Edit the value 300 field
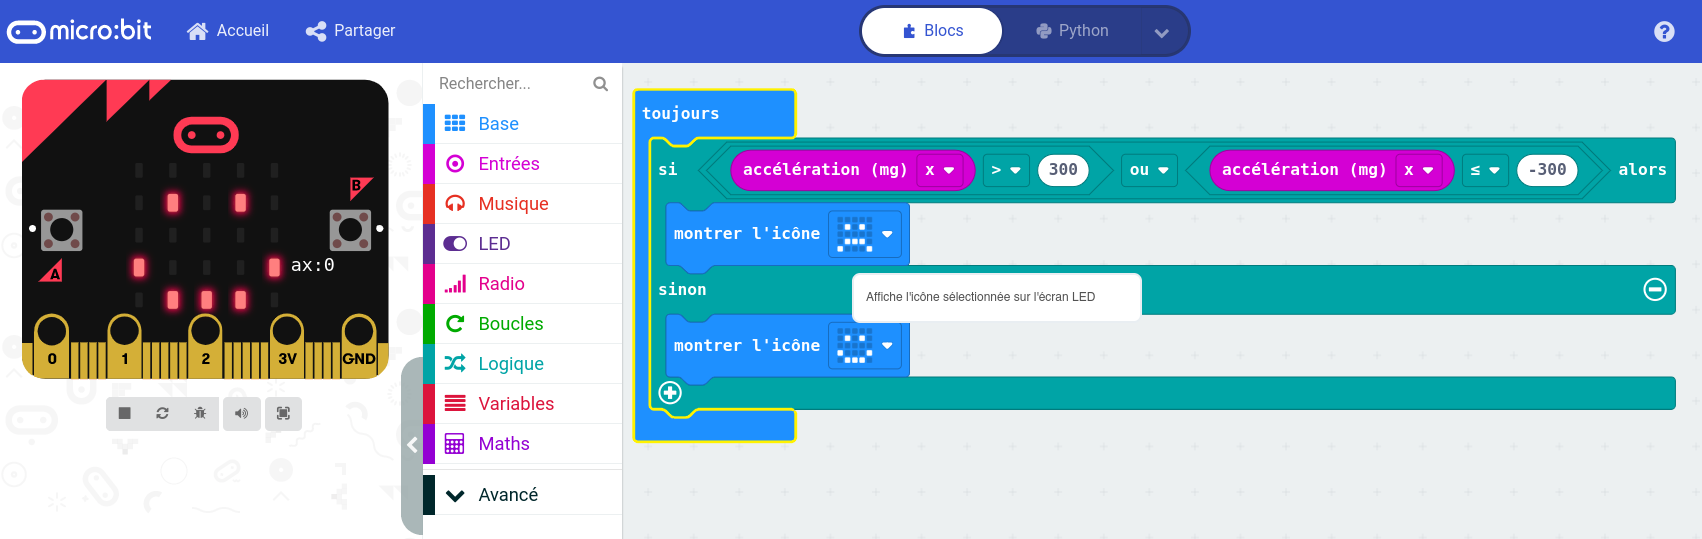1702x539 pixels. [x=1063, y=170]
